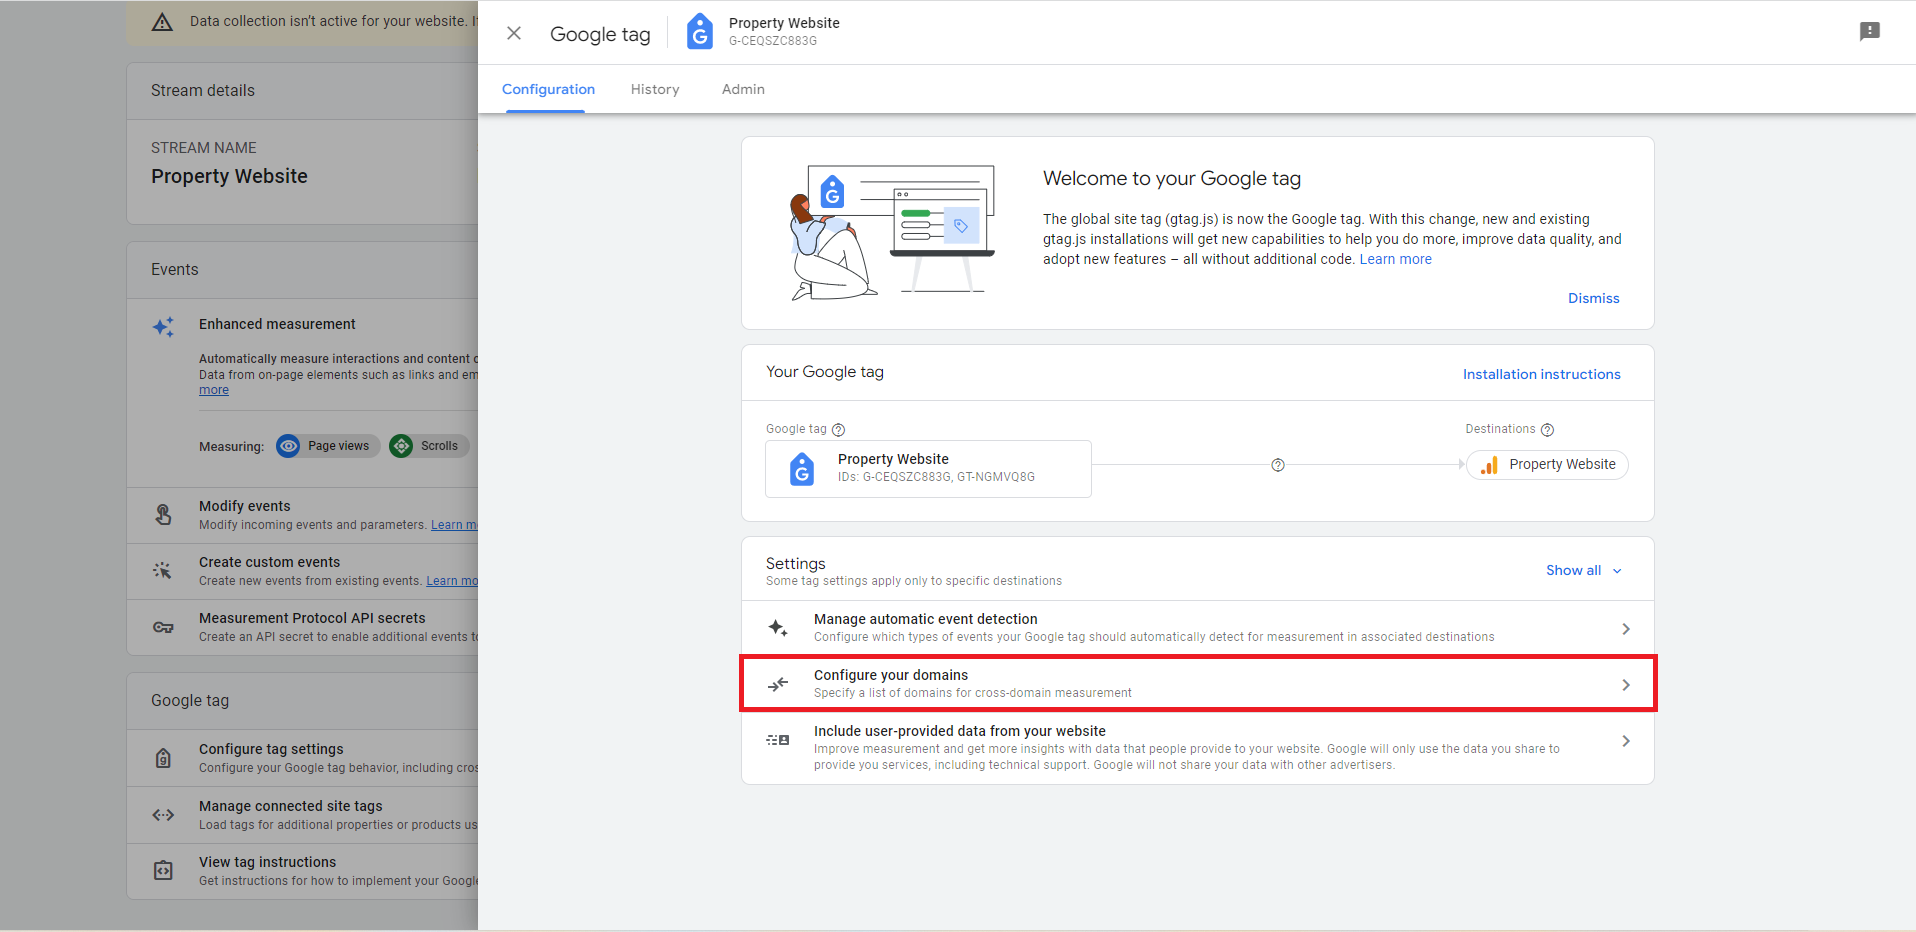Open View tag instructions row
The image size is (1916, 932).
(x=303, y=871)
